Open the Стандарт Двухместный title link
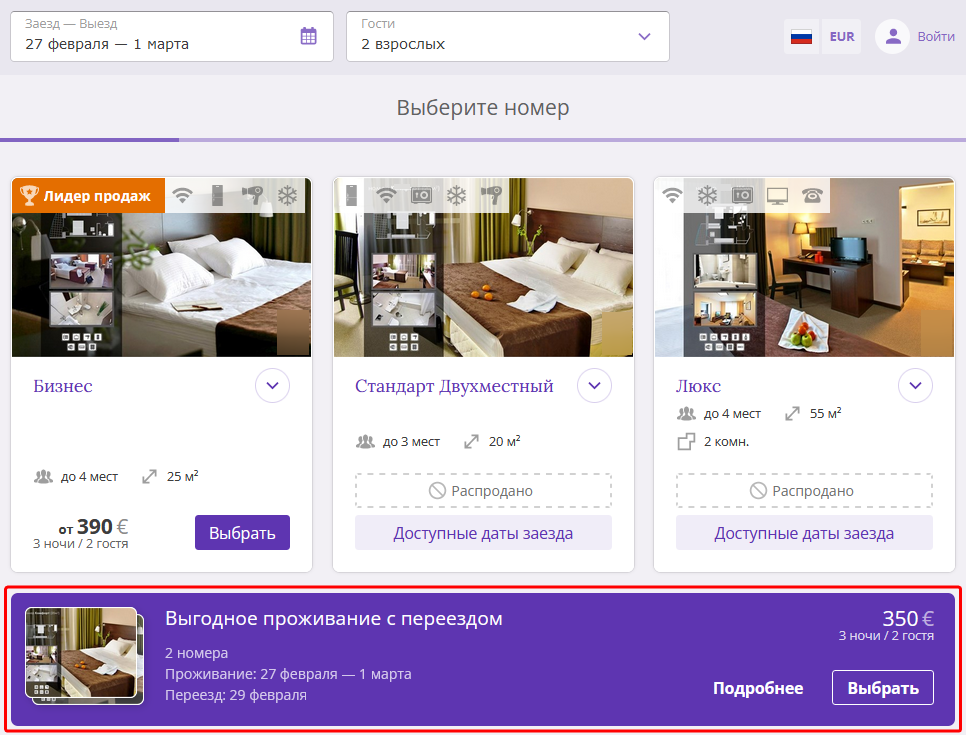This screenshot has width=966, height=735. click(454, 386)
